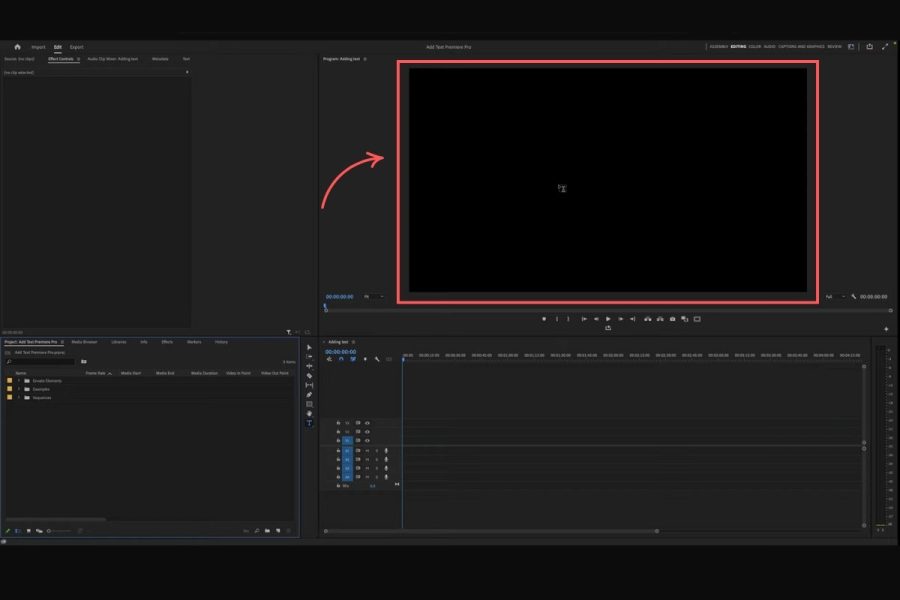Viewport: 900px width, 600px height.
Task: Click the Project panel search field
Action: click(40, 362)
